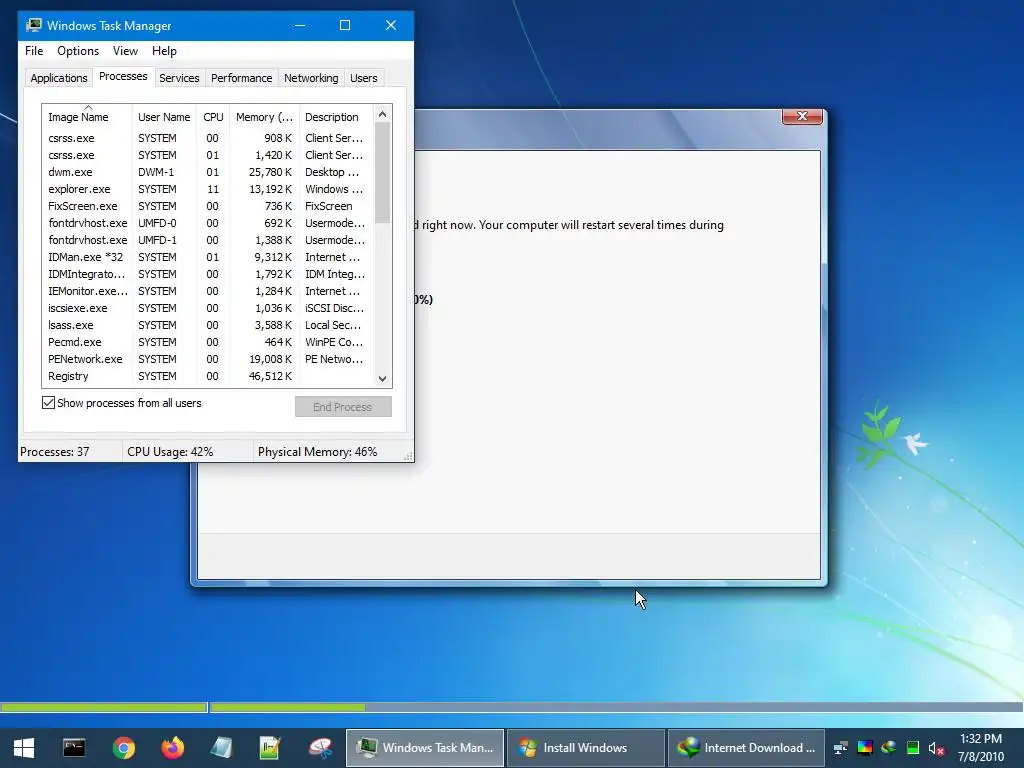This screenshot has width=1024, height=768.
Task: Select the lsass.exe process row
Action: (208, 325)
